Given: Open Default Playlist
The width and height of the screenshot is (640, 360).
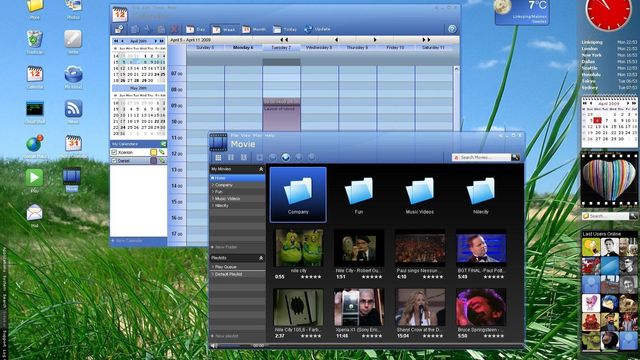Looking at the screenshot, I should pos(237,274).
